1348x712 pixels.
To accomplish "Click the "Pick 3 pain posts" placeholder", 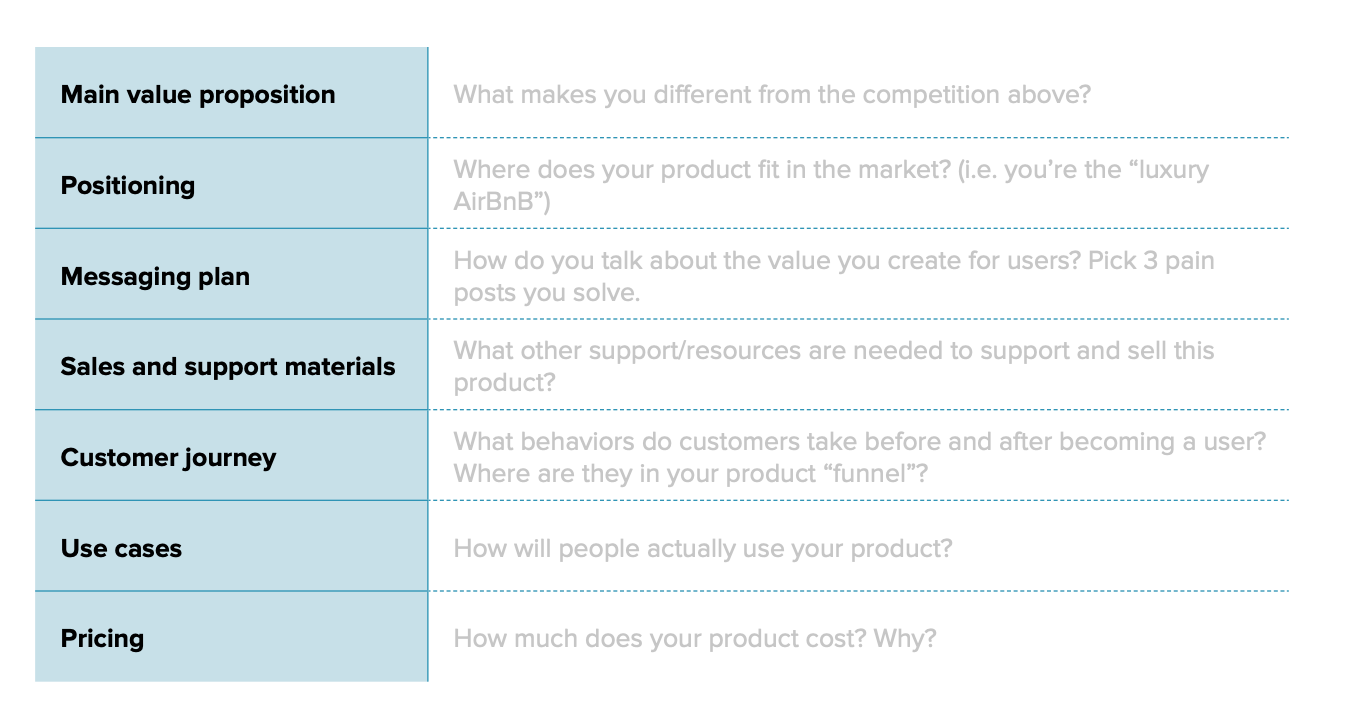I will click(834, 277).
